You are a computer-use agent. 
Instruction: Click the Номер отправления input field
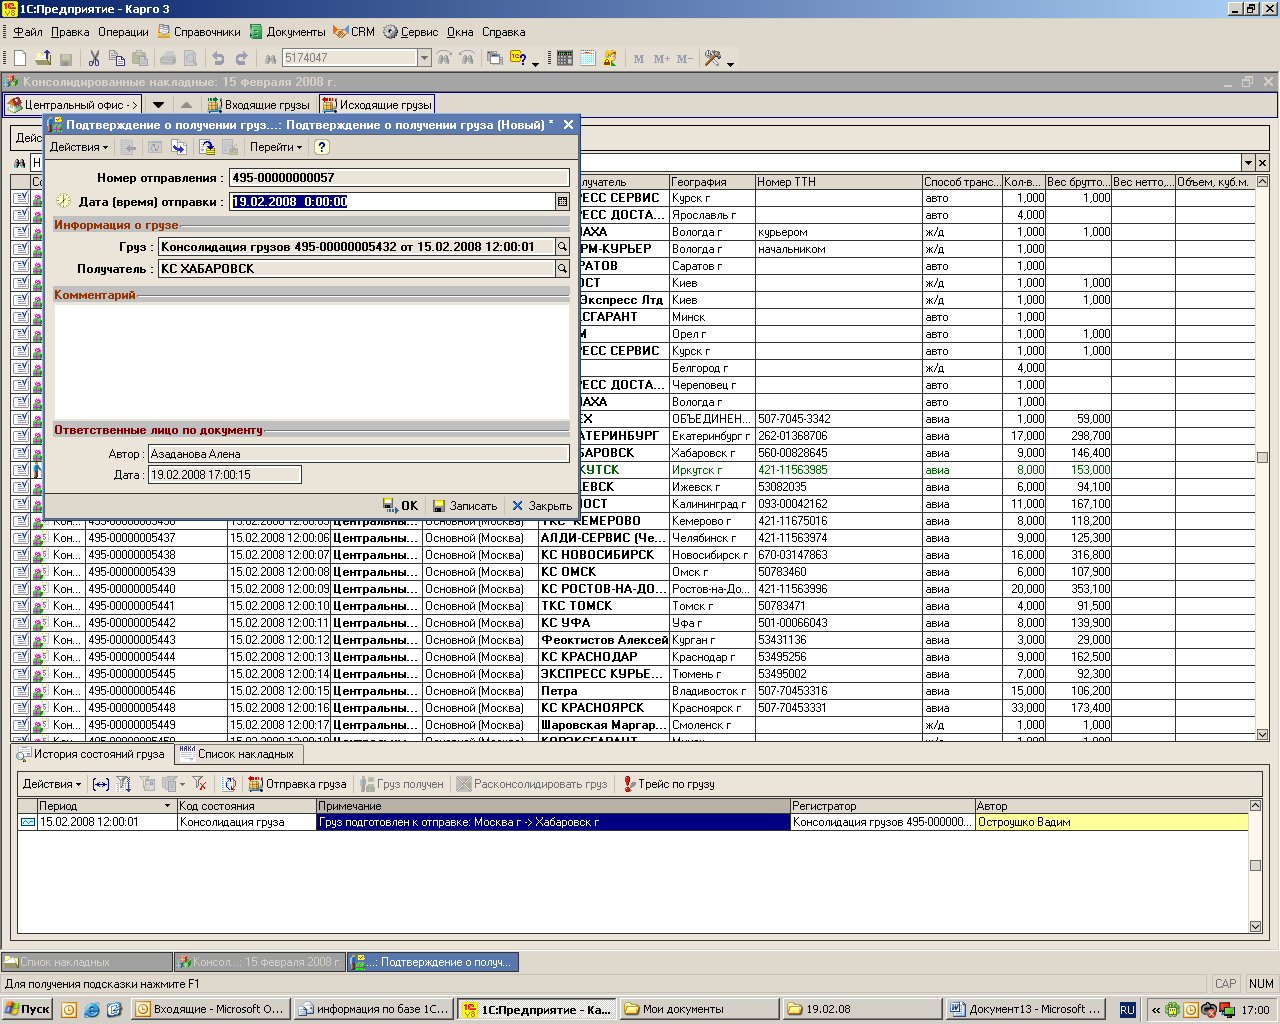pyautogui.click(x=399, y=178)
